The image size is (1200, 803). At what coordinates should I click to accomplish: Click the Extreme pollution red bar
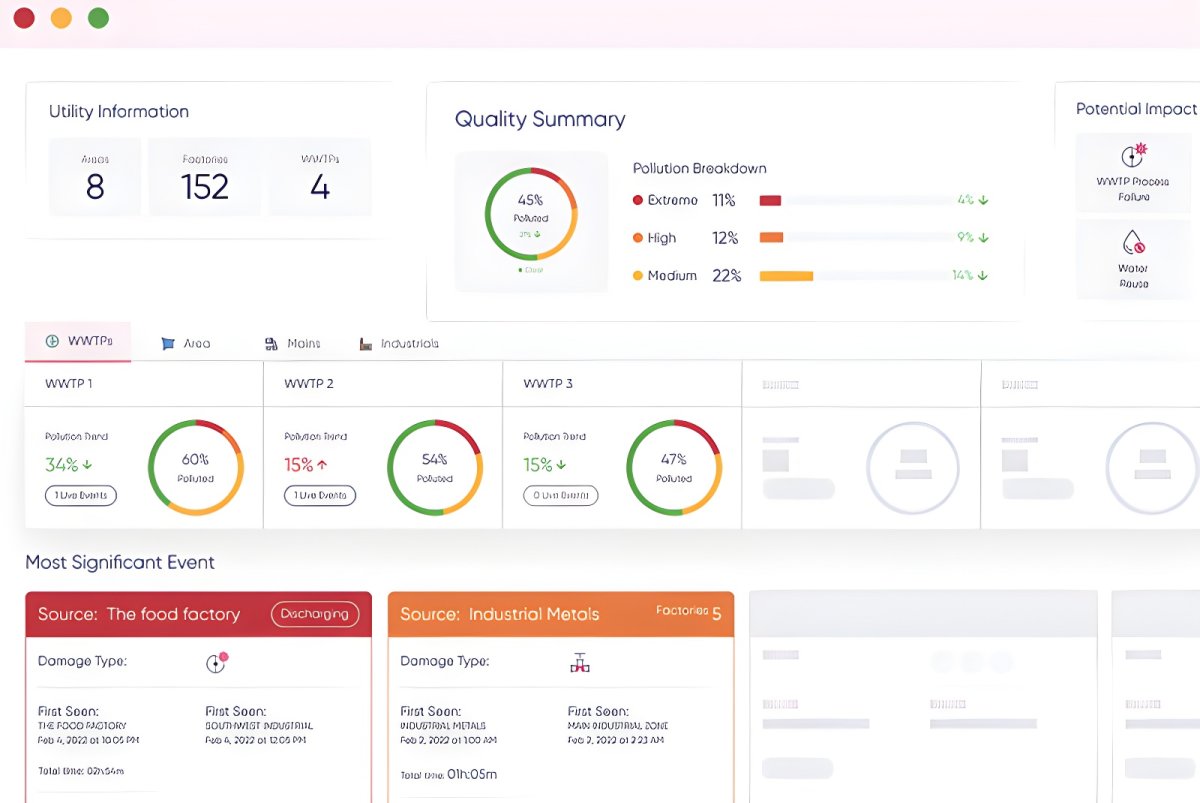(770, 200)
